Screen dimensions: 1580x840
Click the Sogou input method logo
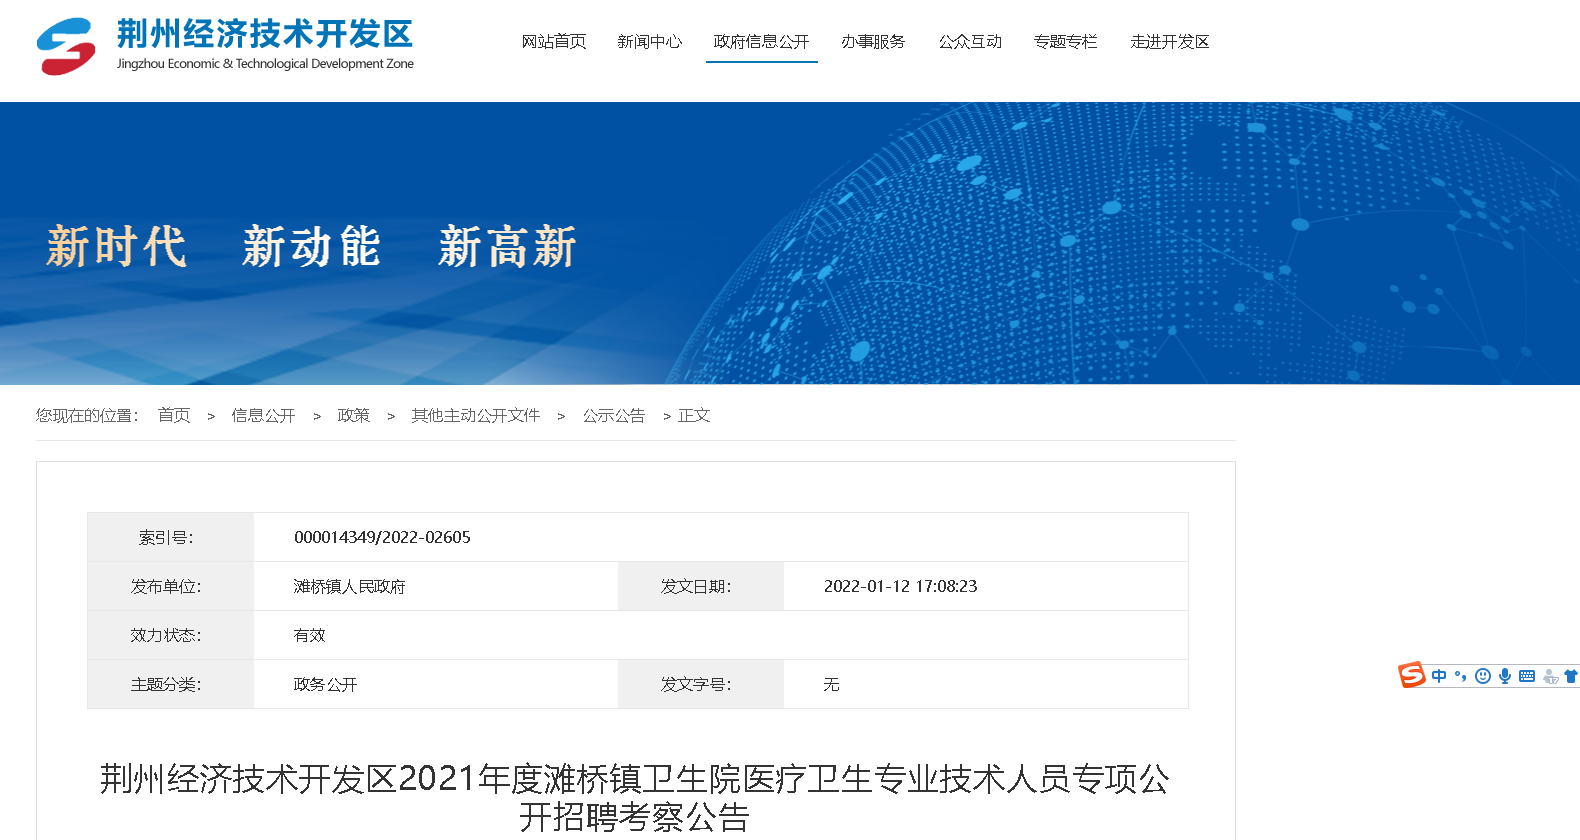pyautogui.click(x=1411, y=676)
